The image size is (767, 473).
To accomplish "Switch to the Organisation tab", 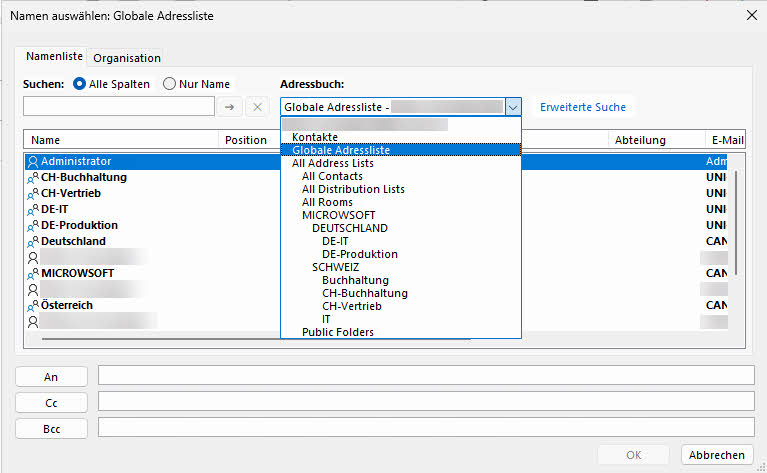I will 127,58.
